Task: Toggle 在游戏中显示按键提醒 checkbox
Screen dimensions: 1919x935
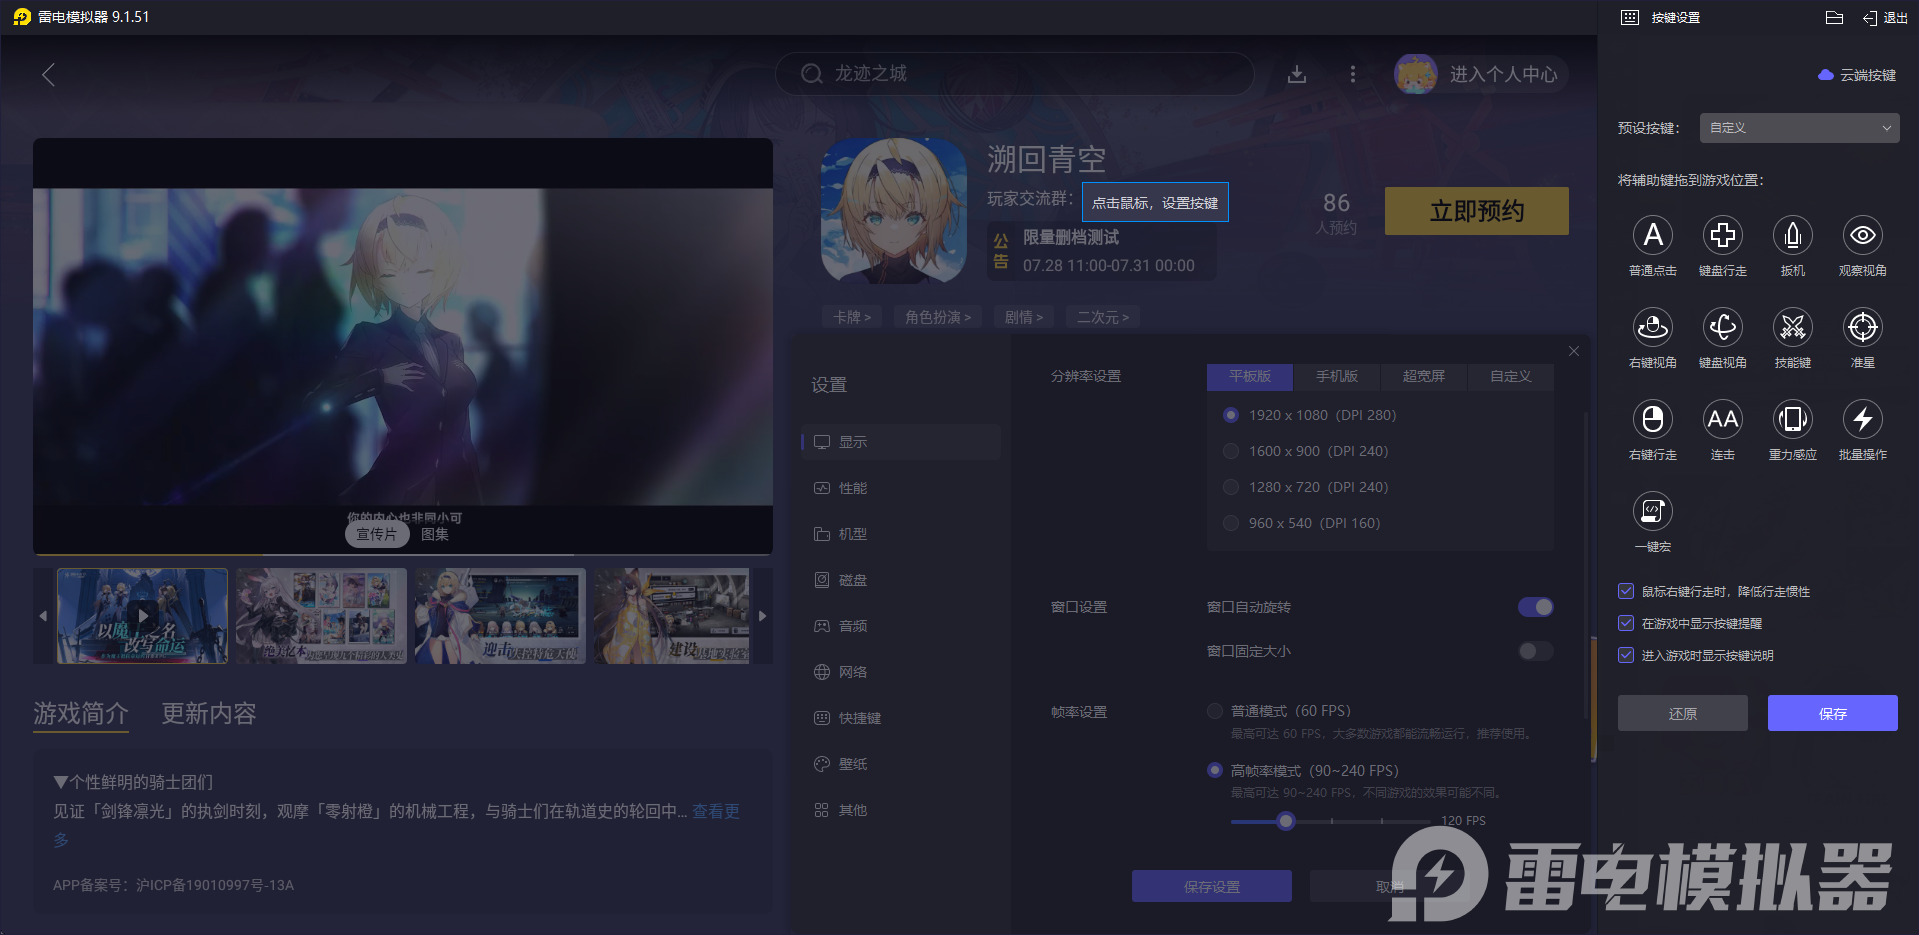Action: (1626, 623)
